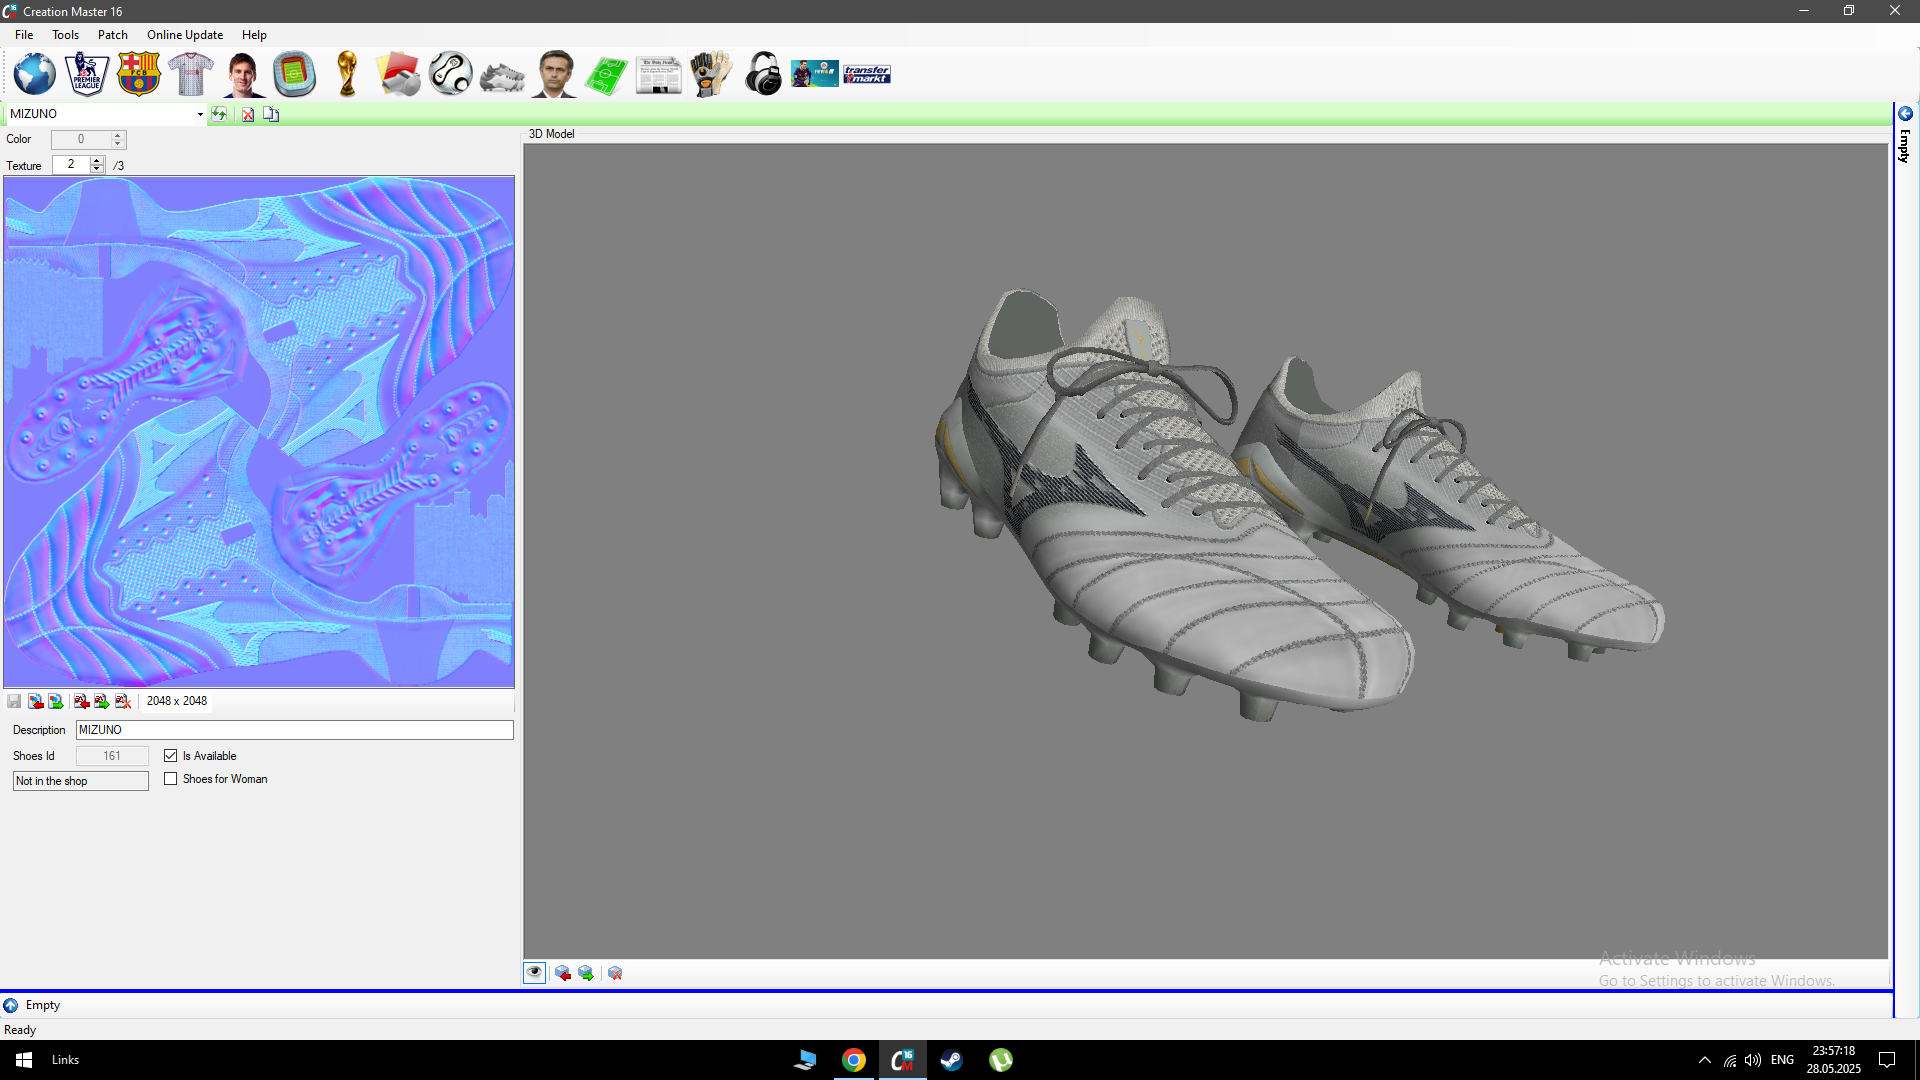This screenshot has width=1920, height=1080.
Task: Open the Not in the shop dropdown
Action: coord(80,781)
